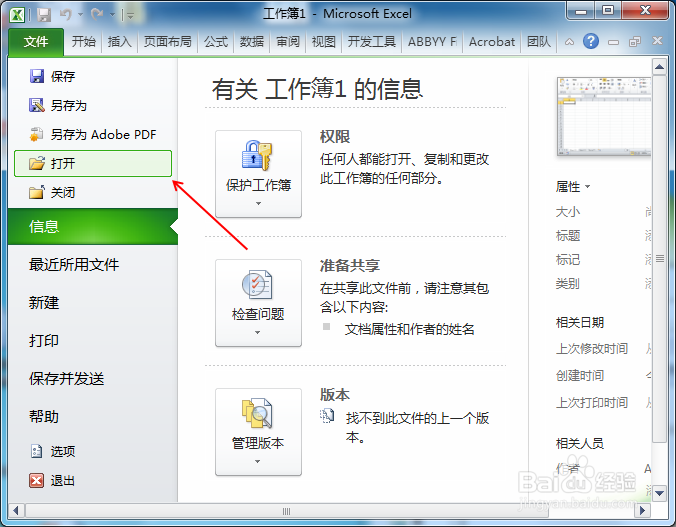Screen dimensions: 676x527
Task: Click the vertical scrollbar up arrow
Action: (x=660, y=67)
